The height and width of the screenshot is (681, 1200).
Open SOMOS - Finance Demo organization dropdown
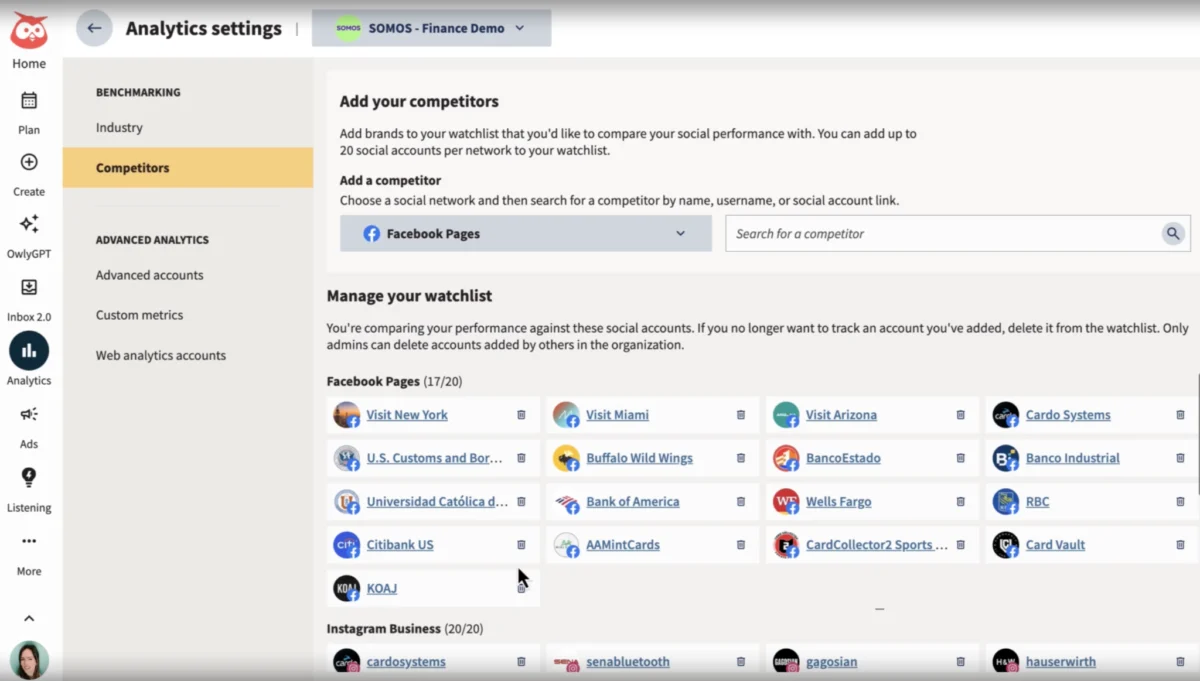click(x=431, y=28)
